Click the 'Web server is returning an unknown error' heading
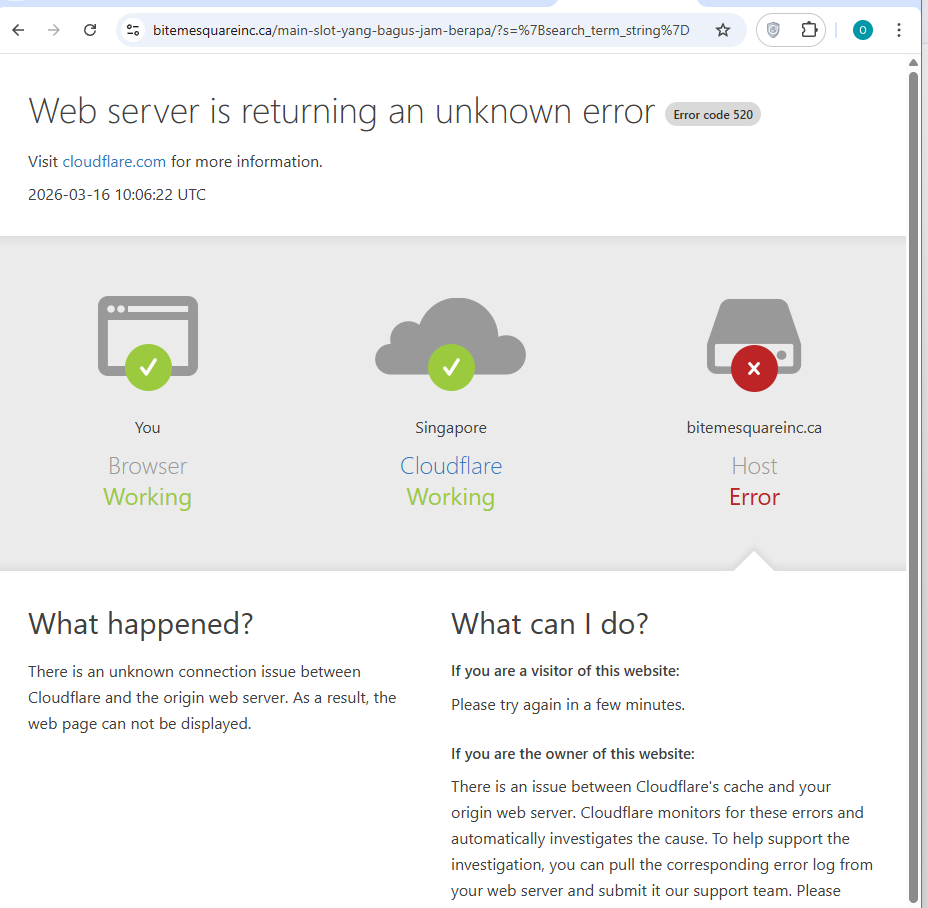Screen dimensions: 928x908 pos(341,111)
